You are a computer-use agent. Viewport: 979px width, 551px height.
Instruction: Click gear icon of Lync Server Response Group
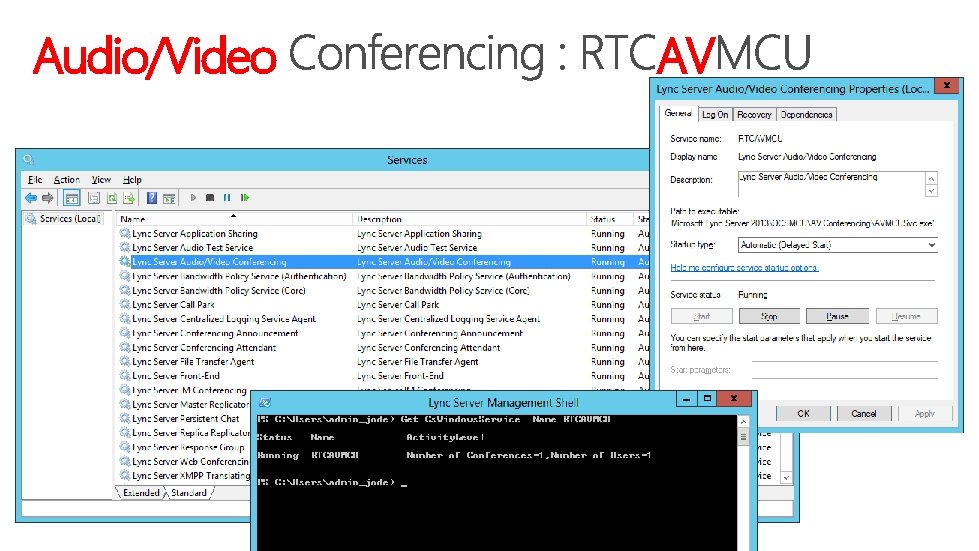tap(125, 447)
